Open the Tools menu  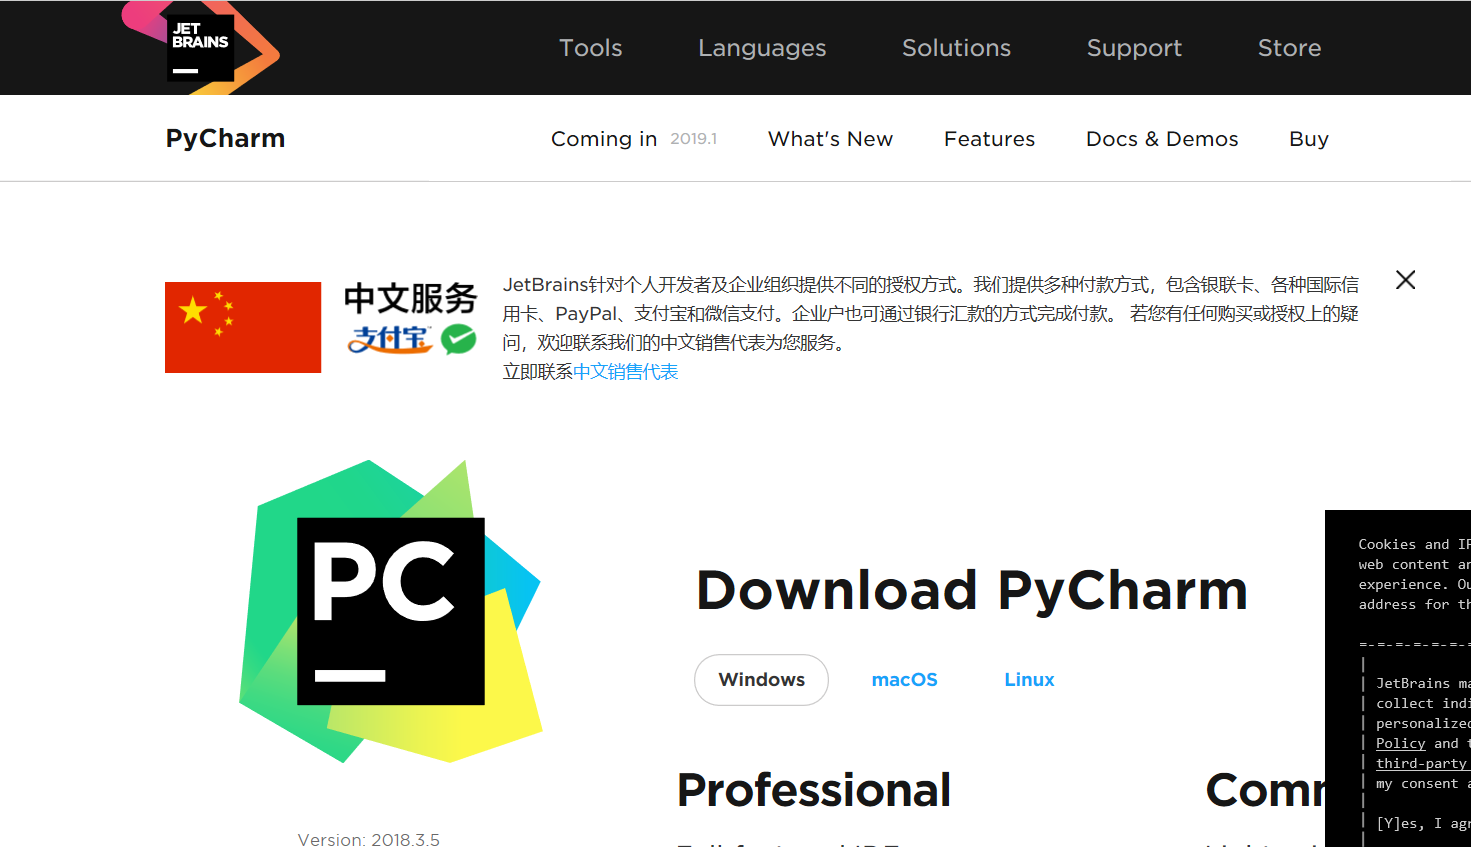590,48
